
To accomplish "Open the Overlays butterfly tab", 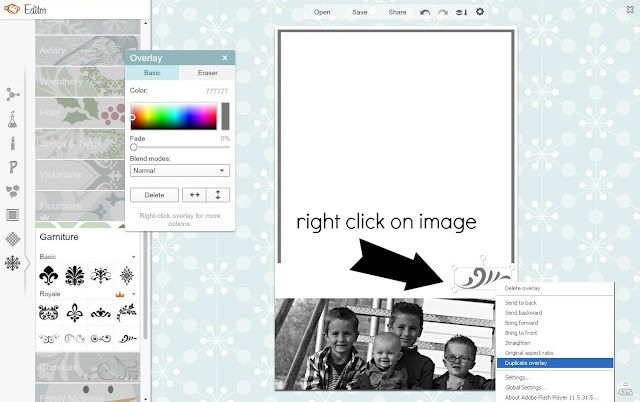I will pyautogui.click(x=13, y=191).
